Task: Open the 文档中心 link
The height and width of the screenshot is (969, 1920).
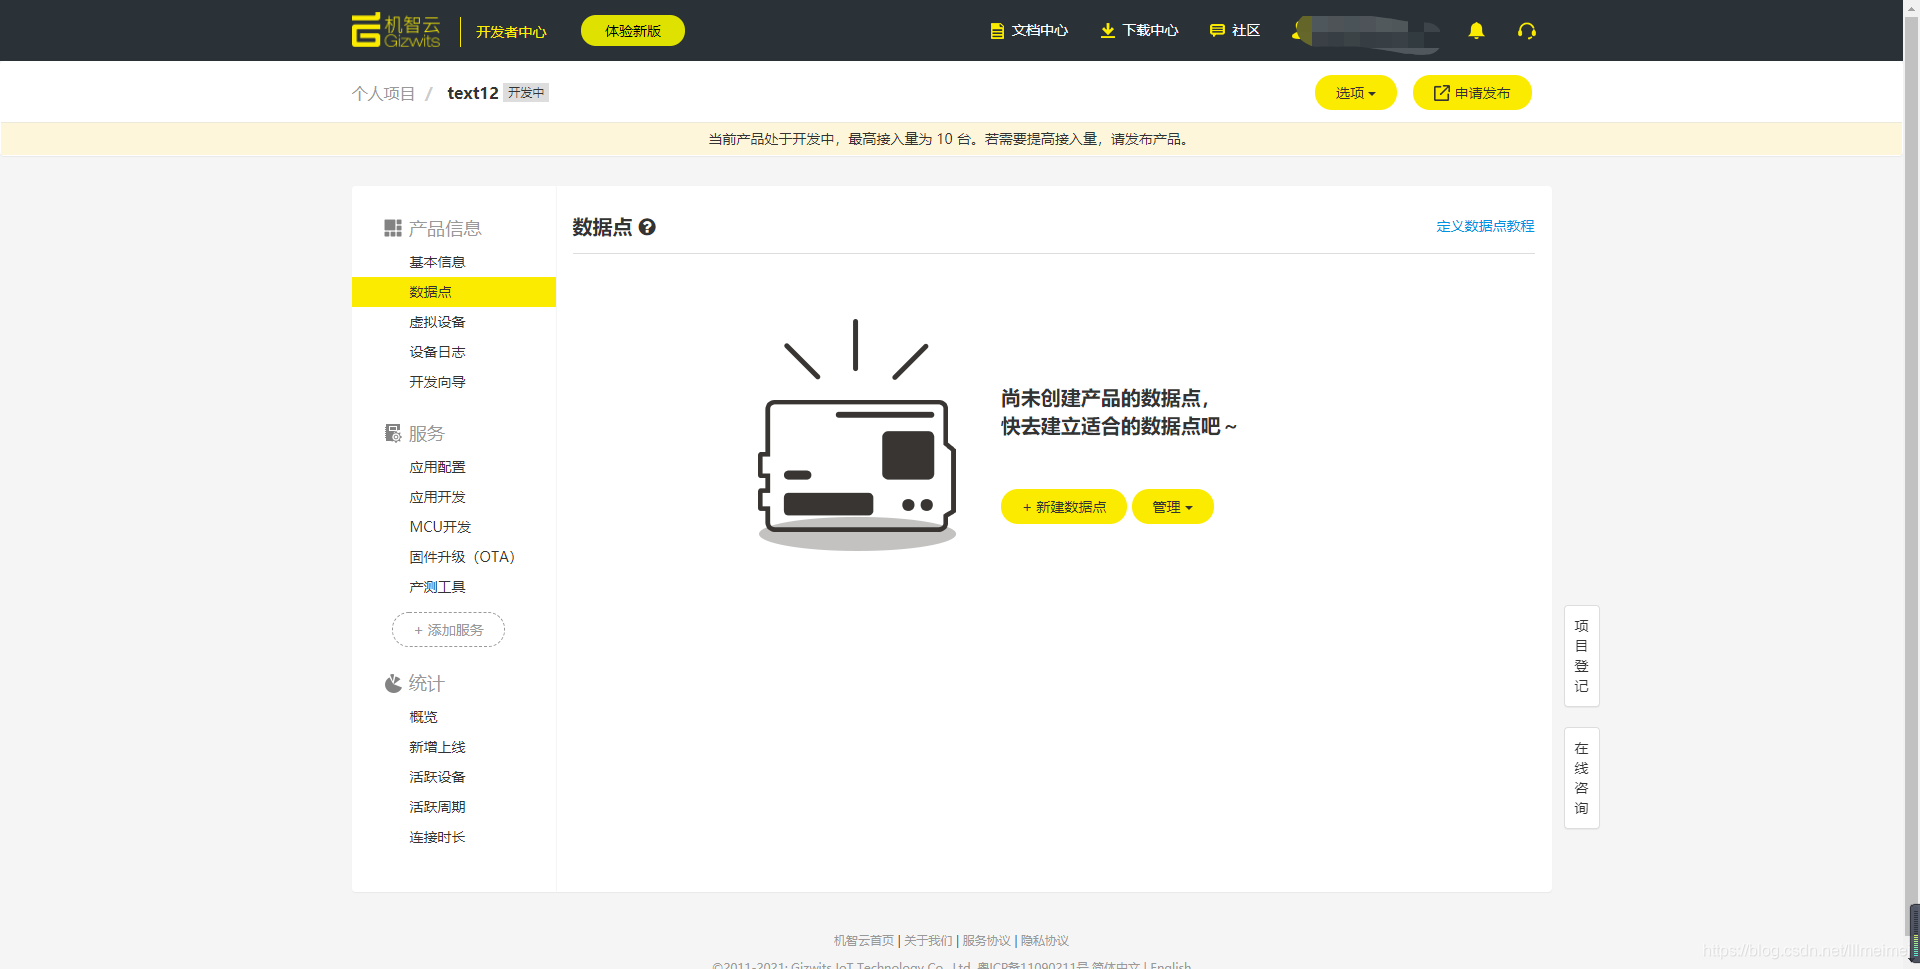Action: pyautogui.click(x=1040, y=31)
